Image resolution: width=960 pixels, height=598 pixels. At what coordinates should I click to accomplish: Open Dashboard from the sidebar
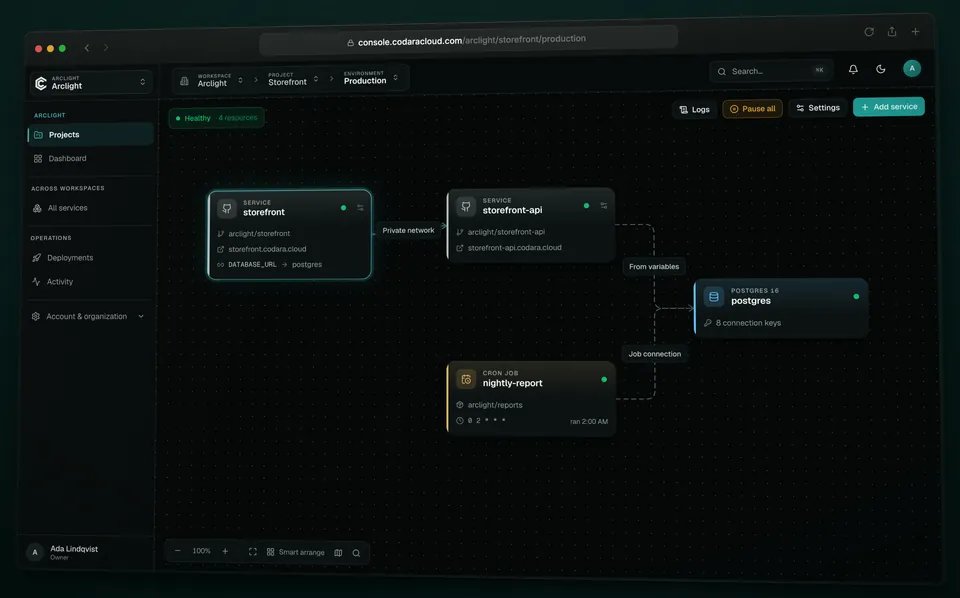pyautogui.click(x=91, y=159)
